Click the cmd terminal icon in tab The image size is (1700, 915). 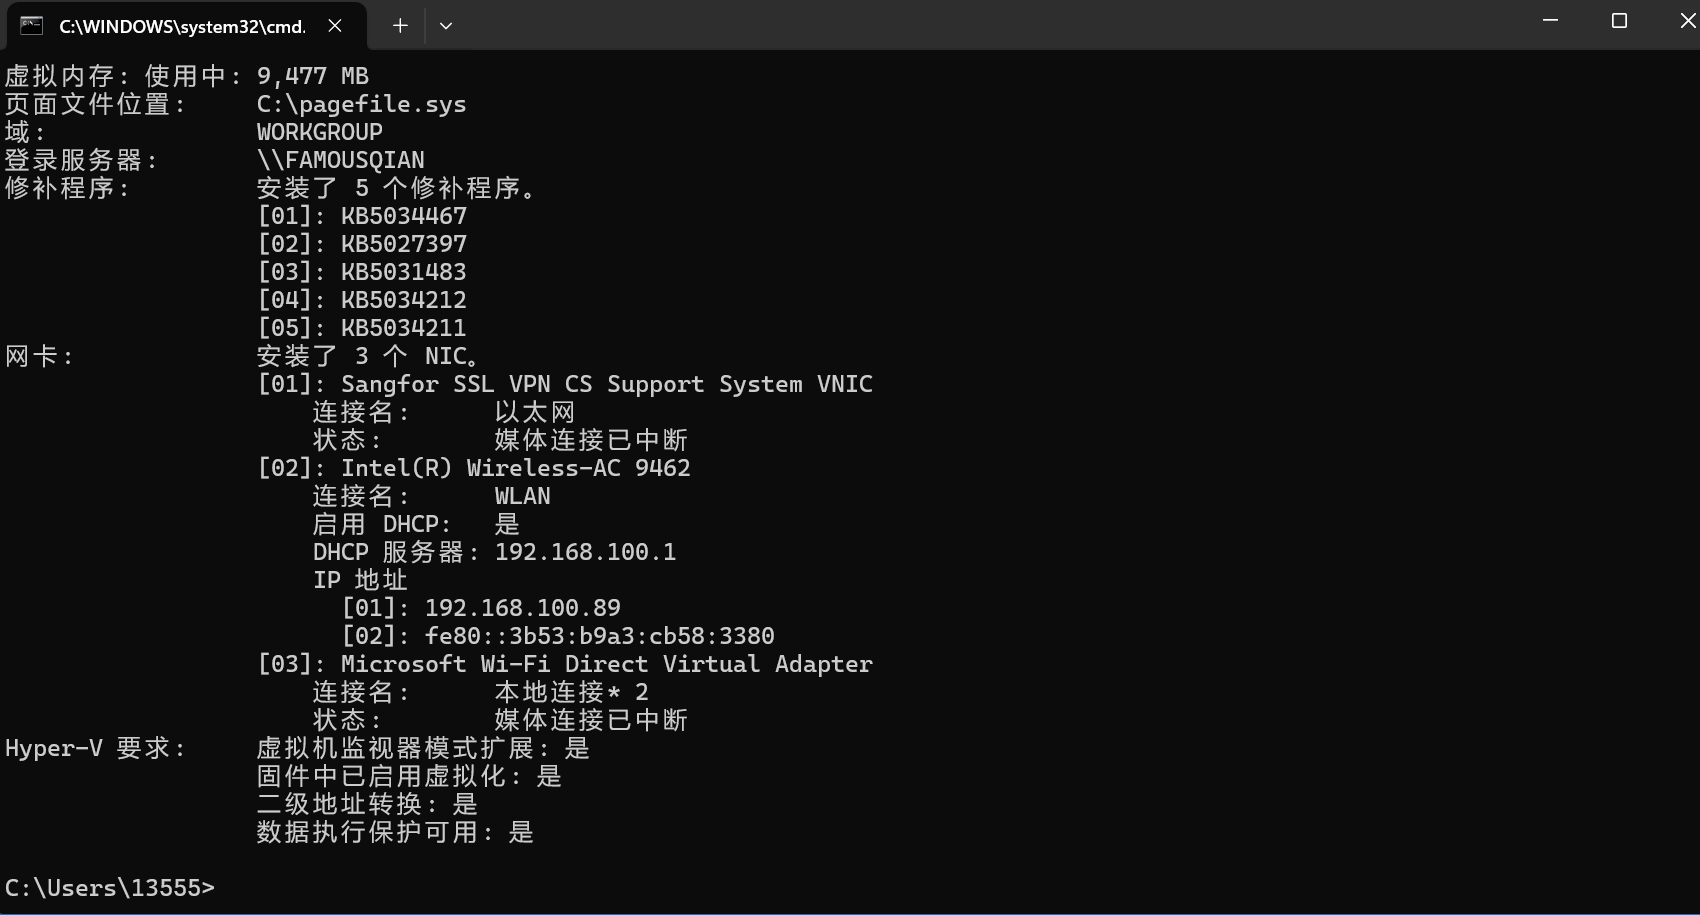pos(32,26)
